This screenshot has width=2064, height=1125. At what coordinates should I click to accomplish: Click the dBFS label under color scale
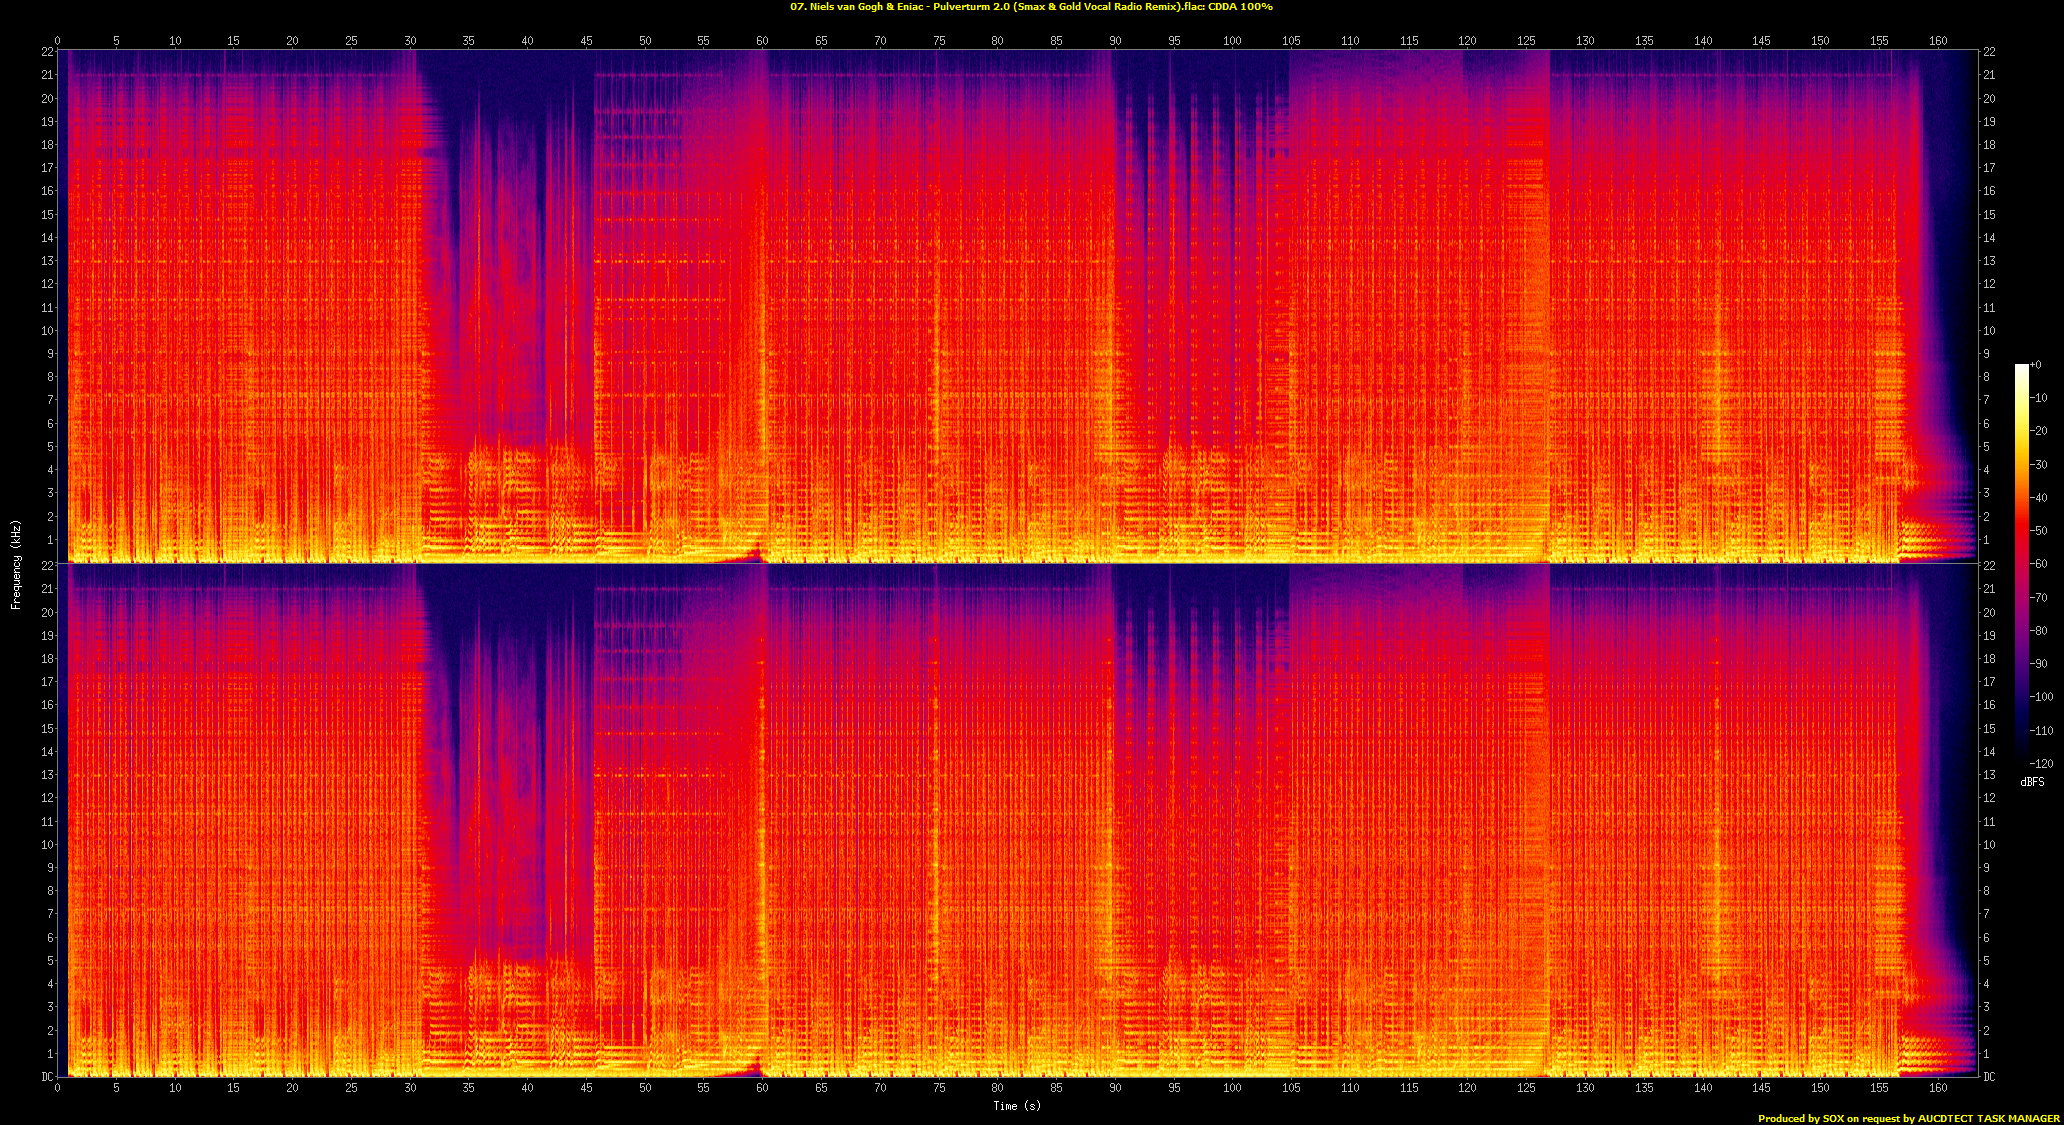(x=2032, y=782)
